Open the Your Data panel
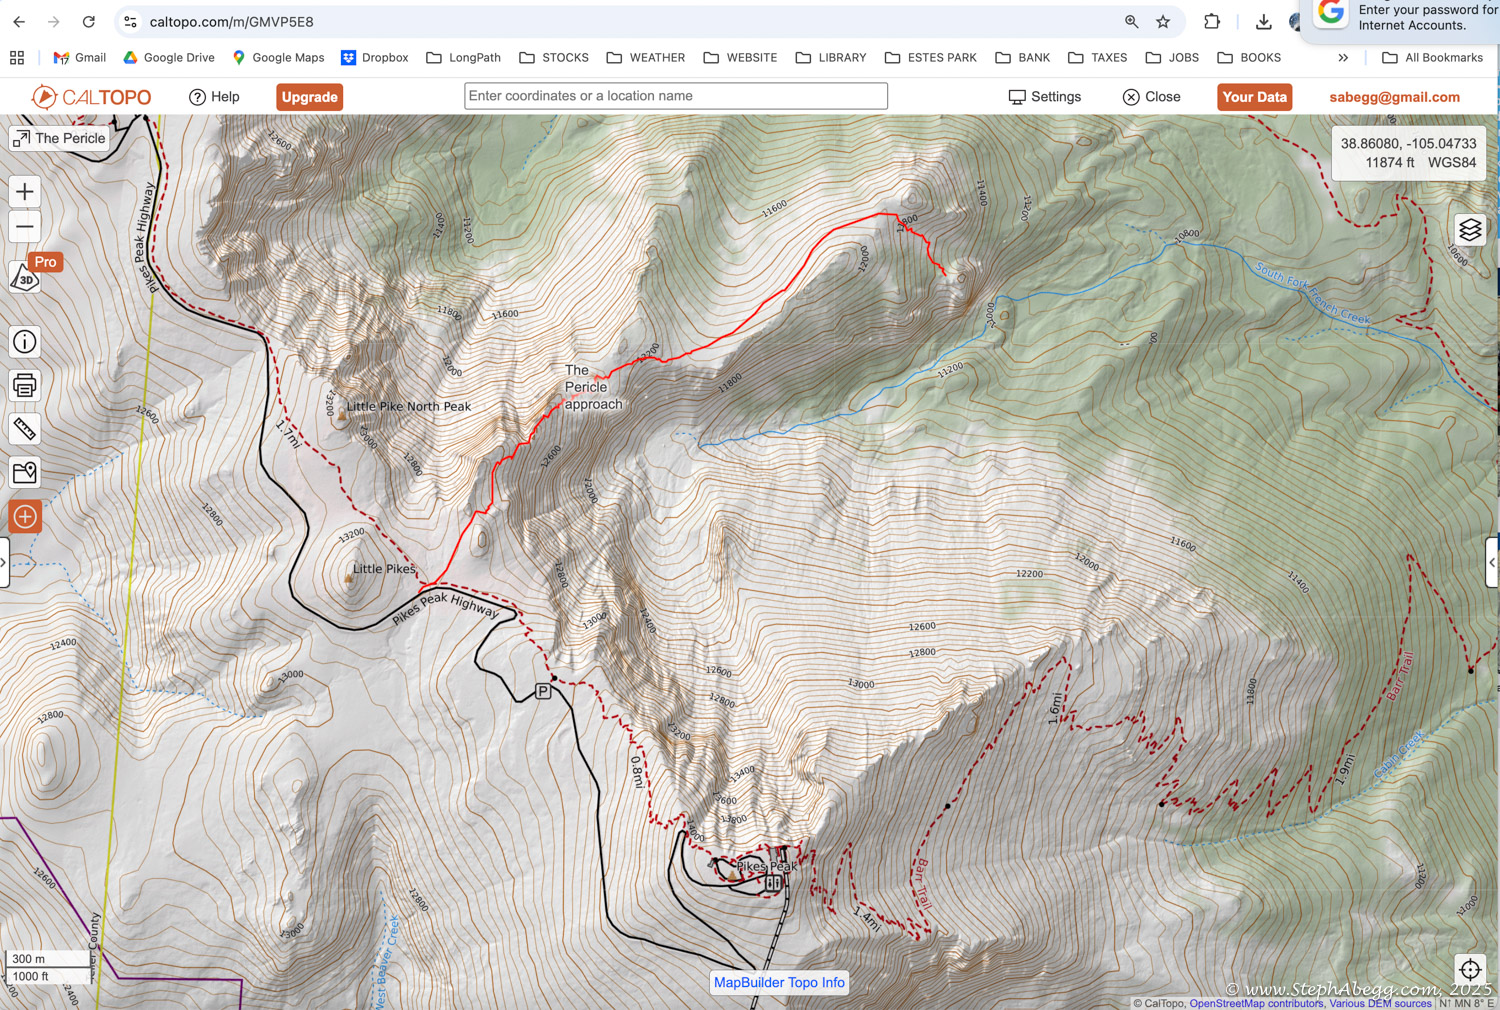The width and height of the screenshot is (1500, 1010). tap(1254, 97)
